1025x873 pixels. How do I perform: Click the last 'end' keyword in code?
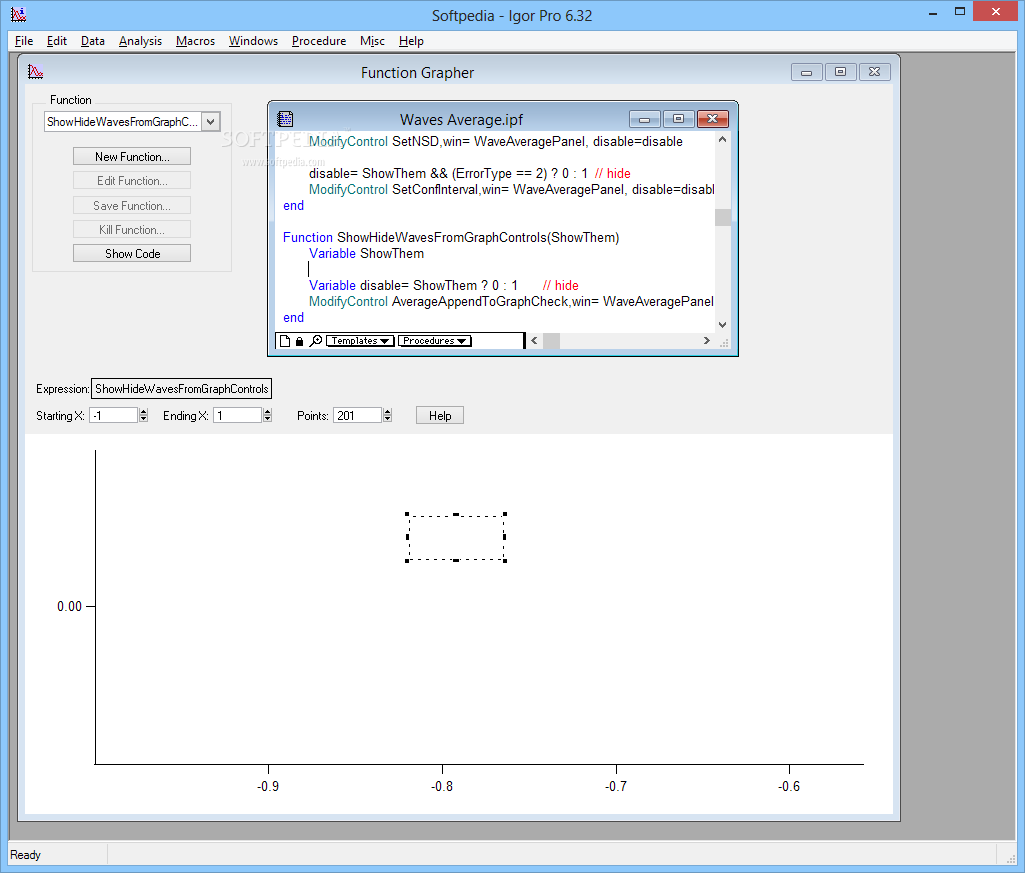[x=294, y=318]
